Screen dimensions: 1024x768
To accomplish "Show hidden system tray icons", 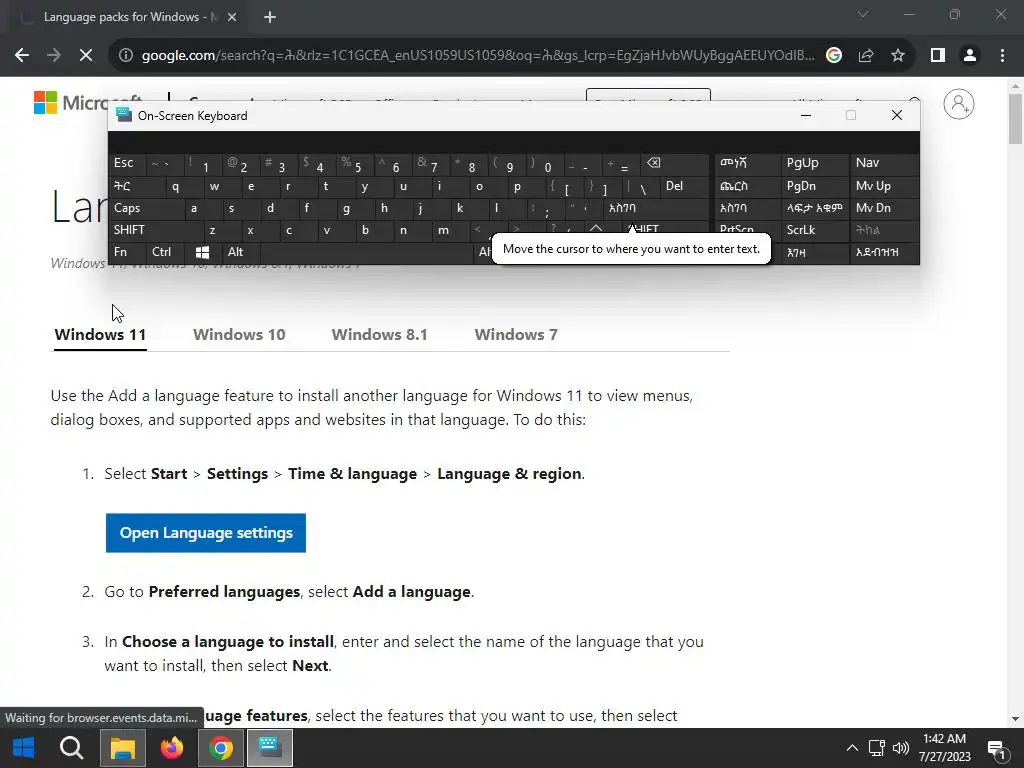I will (852, 748).
